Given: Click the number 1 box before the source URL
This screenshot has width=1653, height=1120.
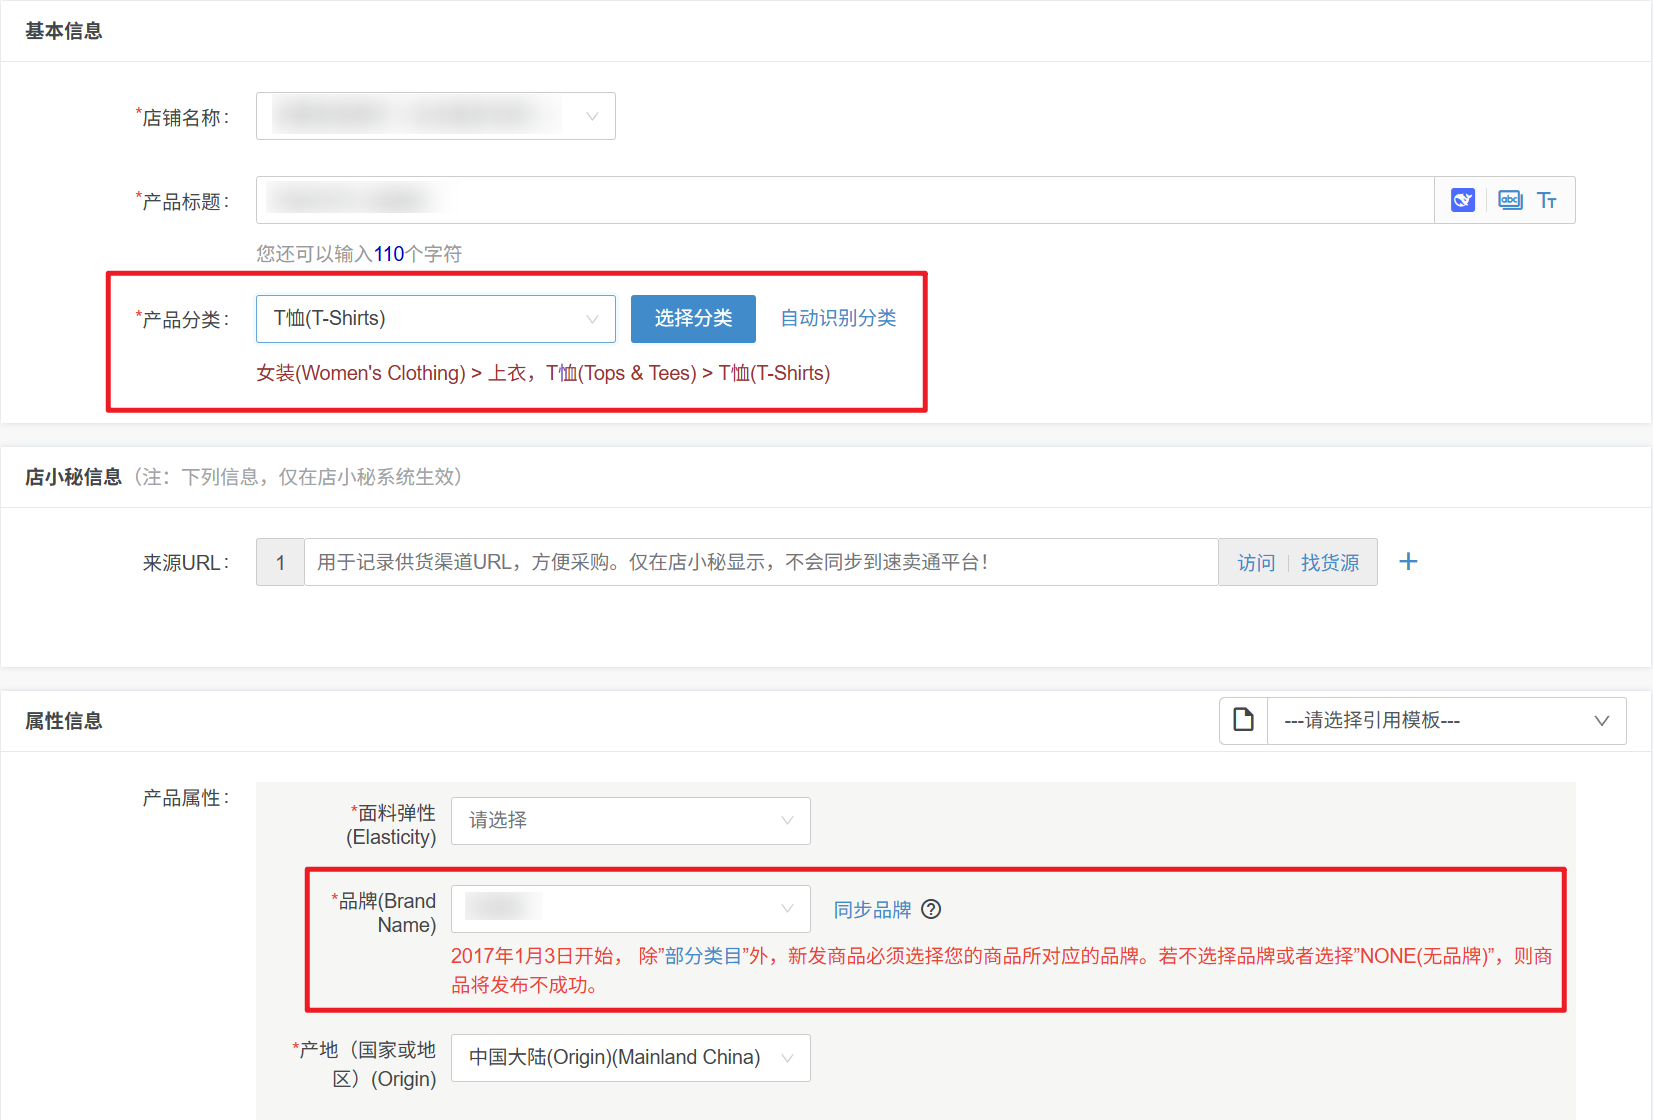Looking at the screenshot, I should click(x=280, y=562).
